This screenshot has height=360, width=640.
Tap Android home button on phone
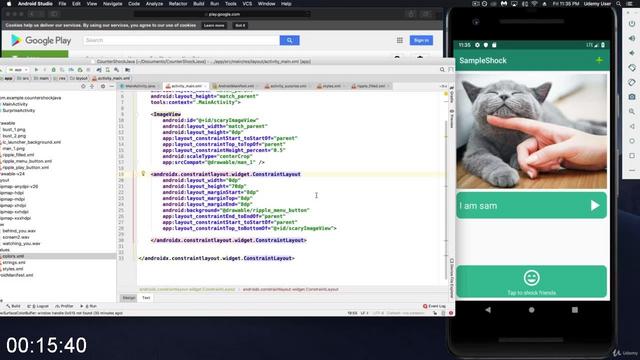point(531,310)
